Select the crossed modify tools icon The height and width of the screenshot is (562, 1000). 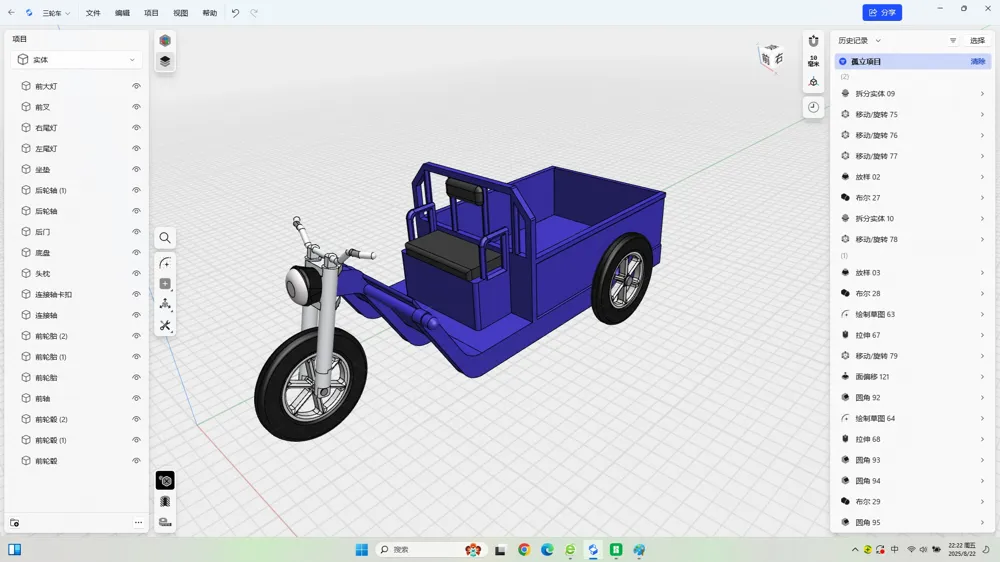(x=165, y=325)
